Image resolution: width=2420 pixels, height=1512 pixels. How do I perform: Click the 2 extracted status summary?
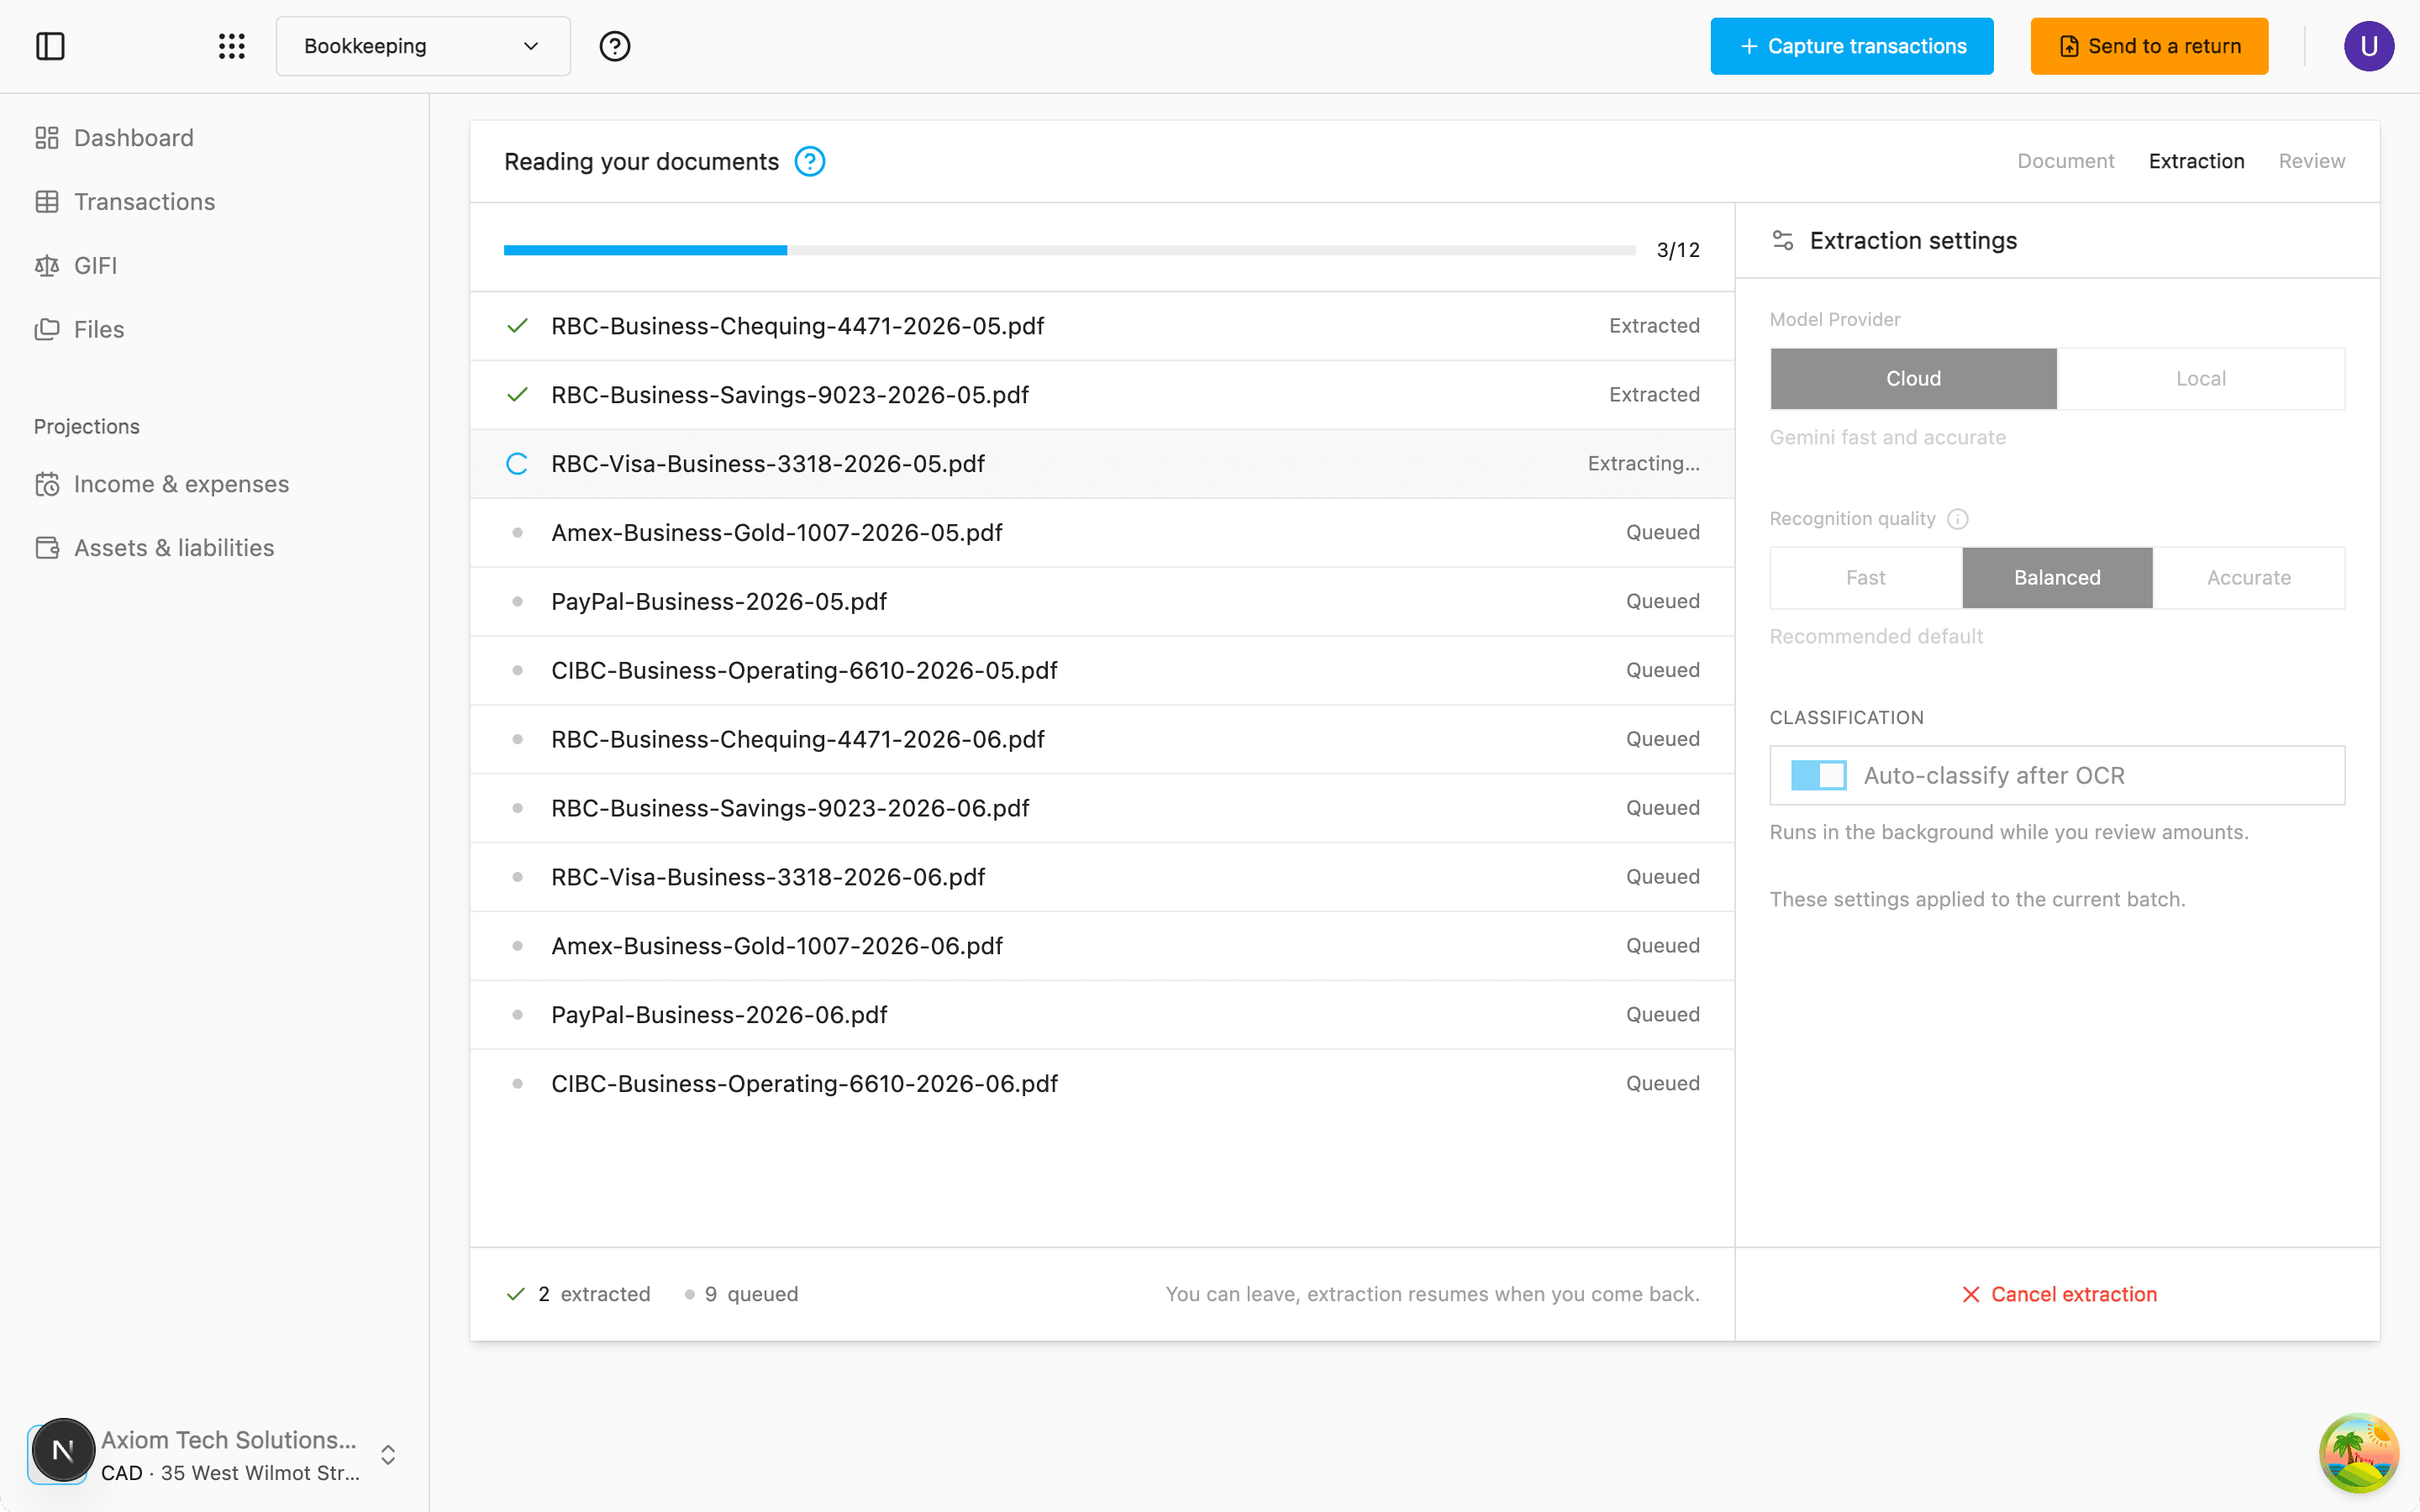click(x=578, y=1295)
